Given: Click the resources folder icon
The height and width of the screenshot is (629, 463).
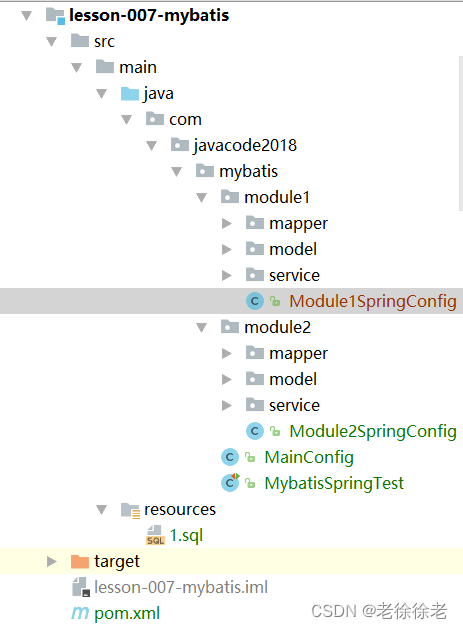Looking at the screenshot, I should (x=130, y=510).
